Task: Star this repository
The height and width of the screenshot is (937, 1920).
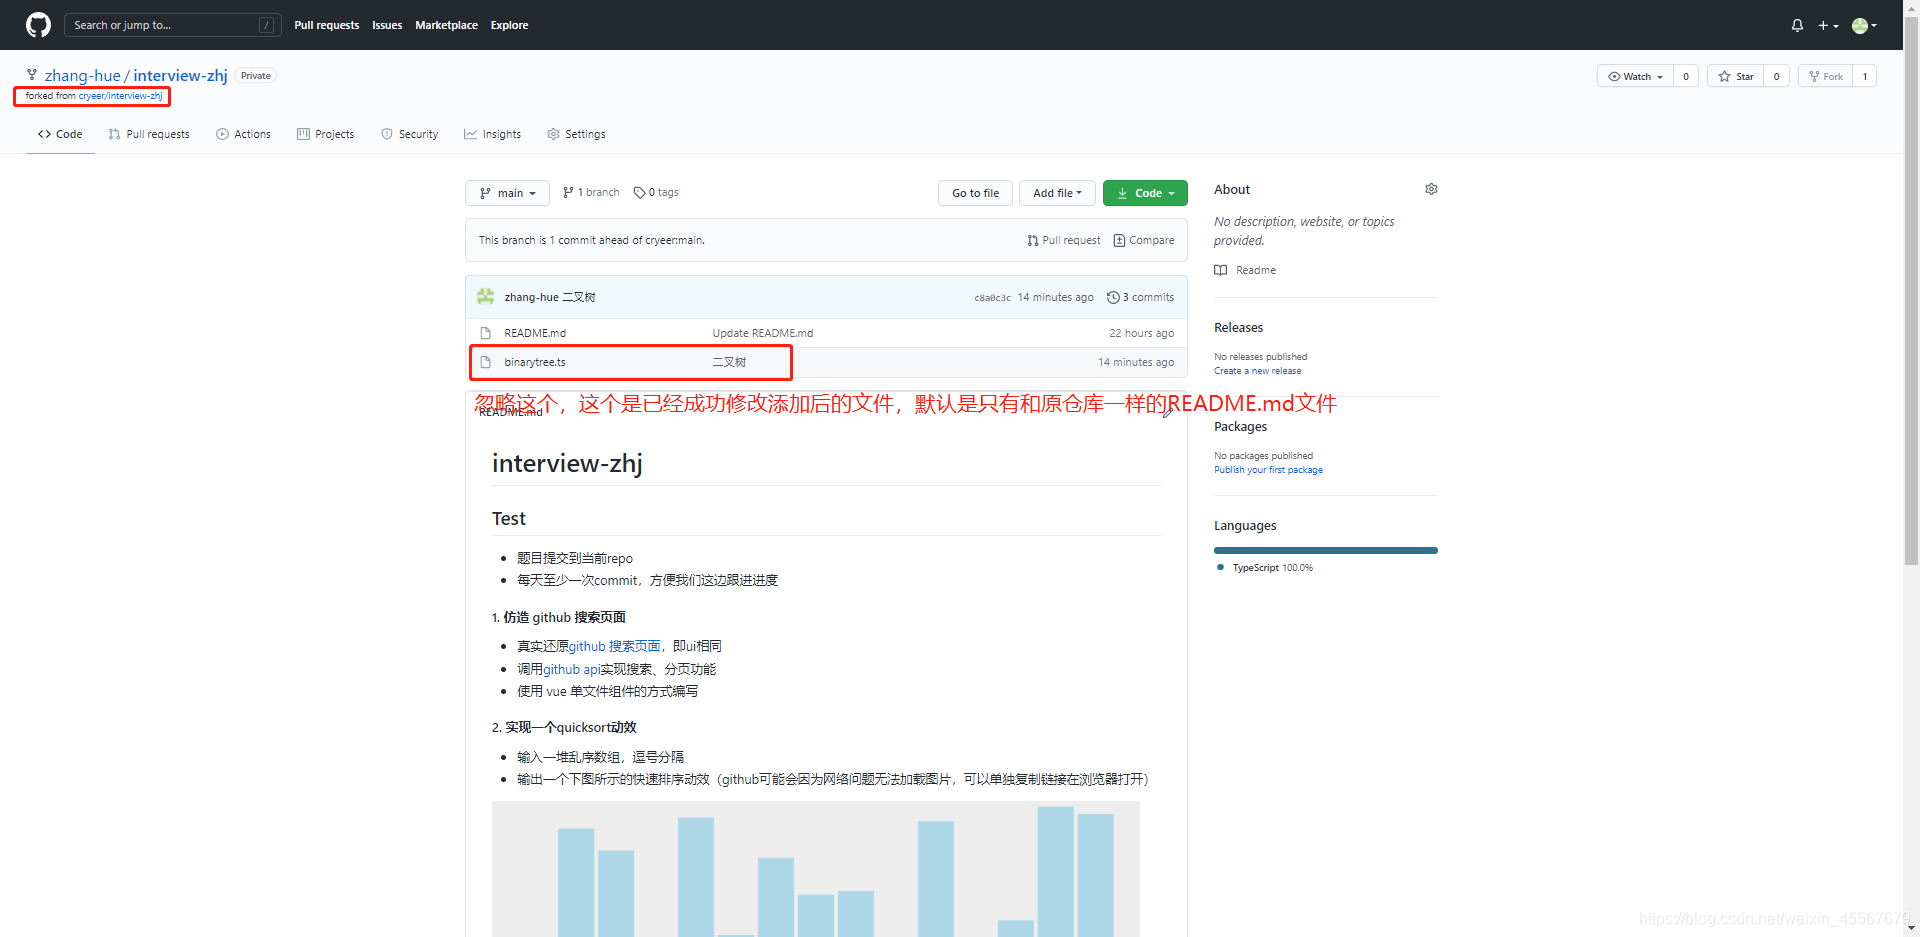Action: [1735, 76]
